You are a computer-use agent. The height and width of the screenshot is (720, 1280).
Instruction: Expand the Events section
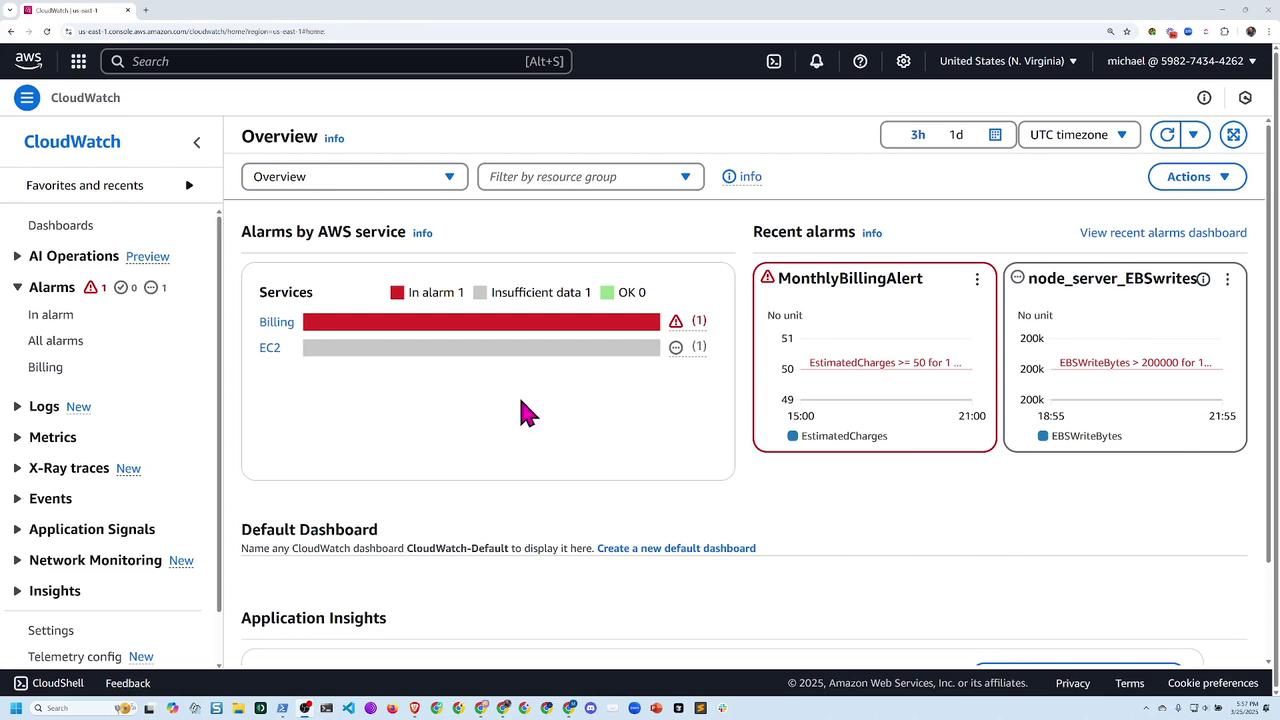pyautogui.click(x=17, y=498)
